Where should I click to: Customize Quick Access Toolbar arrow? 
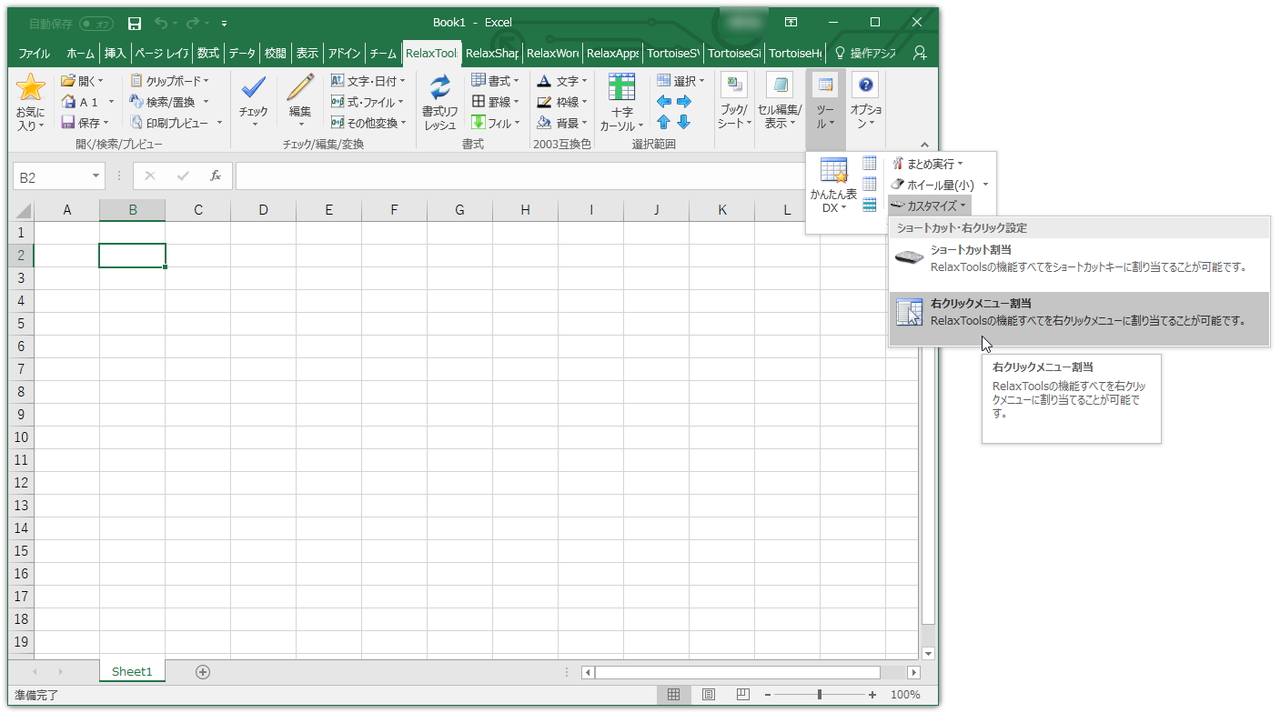(224, 23)
